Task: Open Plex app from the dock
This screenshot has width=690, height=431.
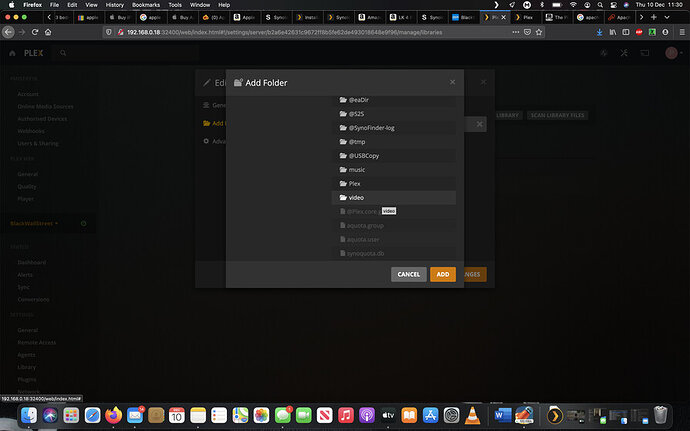Action: pos(555,415)
